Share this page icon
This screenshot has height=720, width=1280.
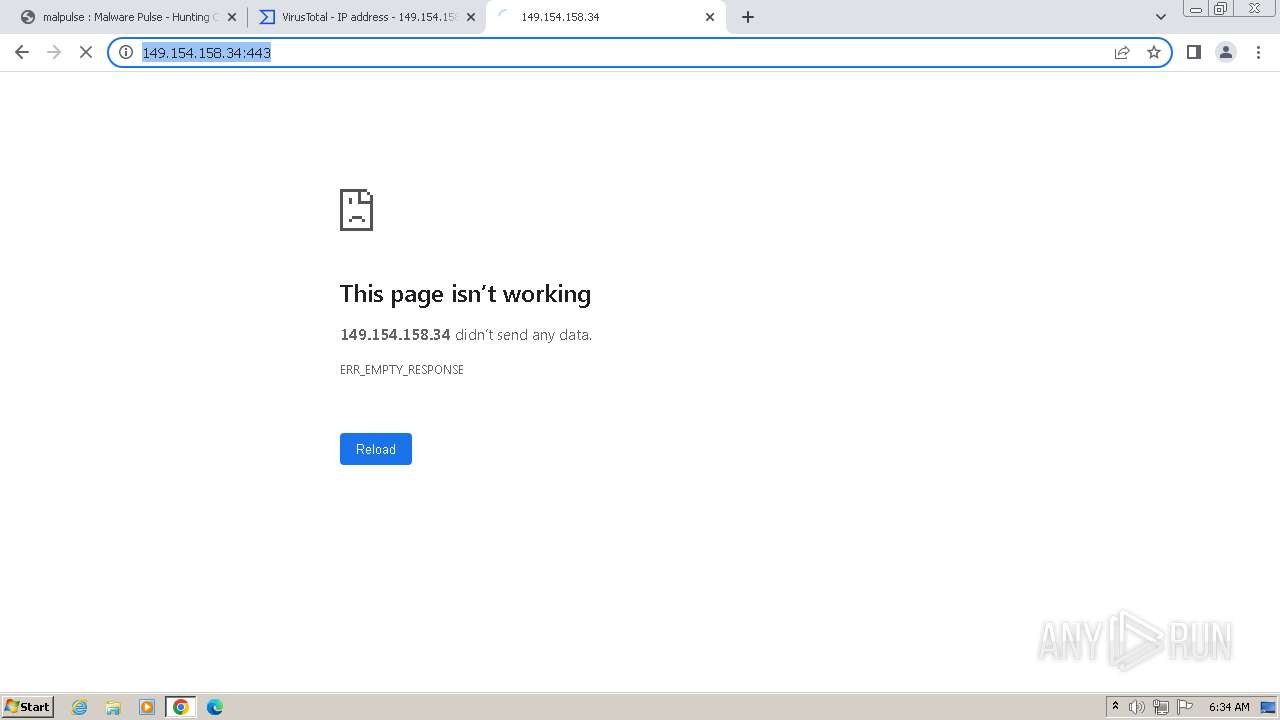1122,52
